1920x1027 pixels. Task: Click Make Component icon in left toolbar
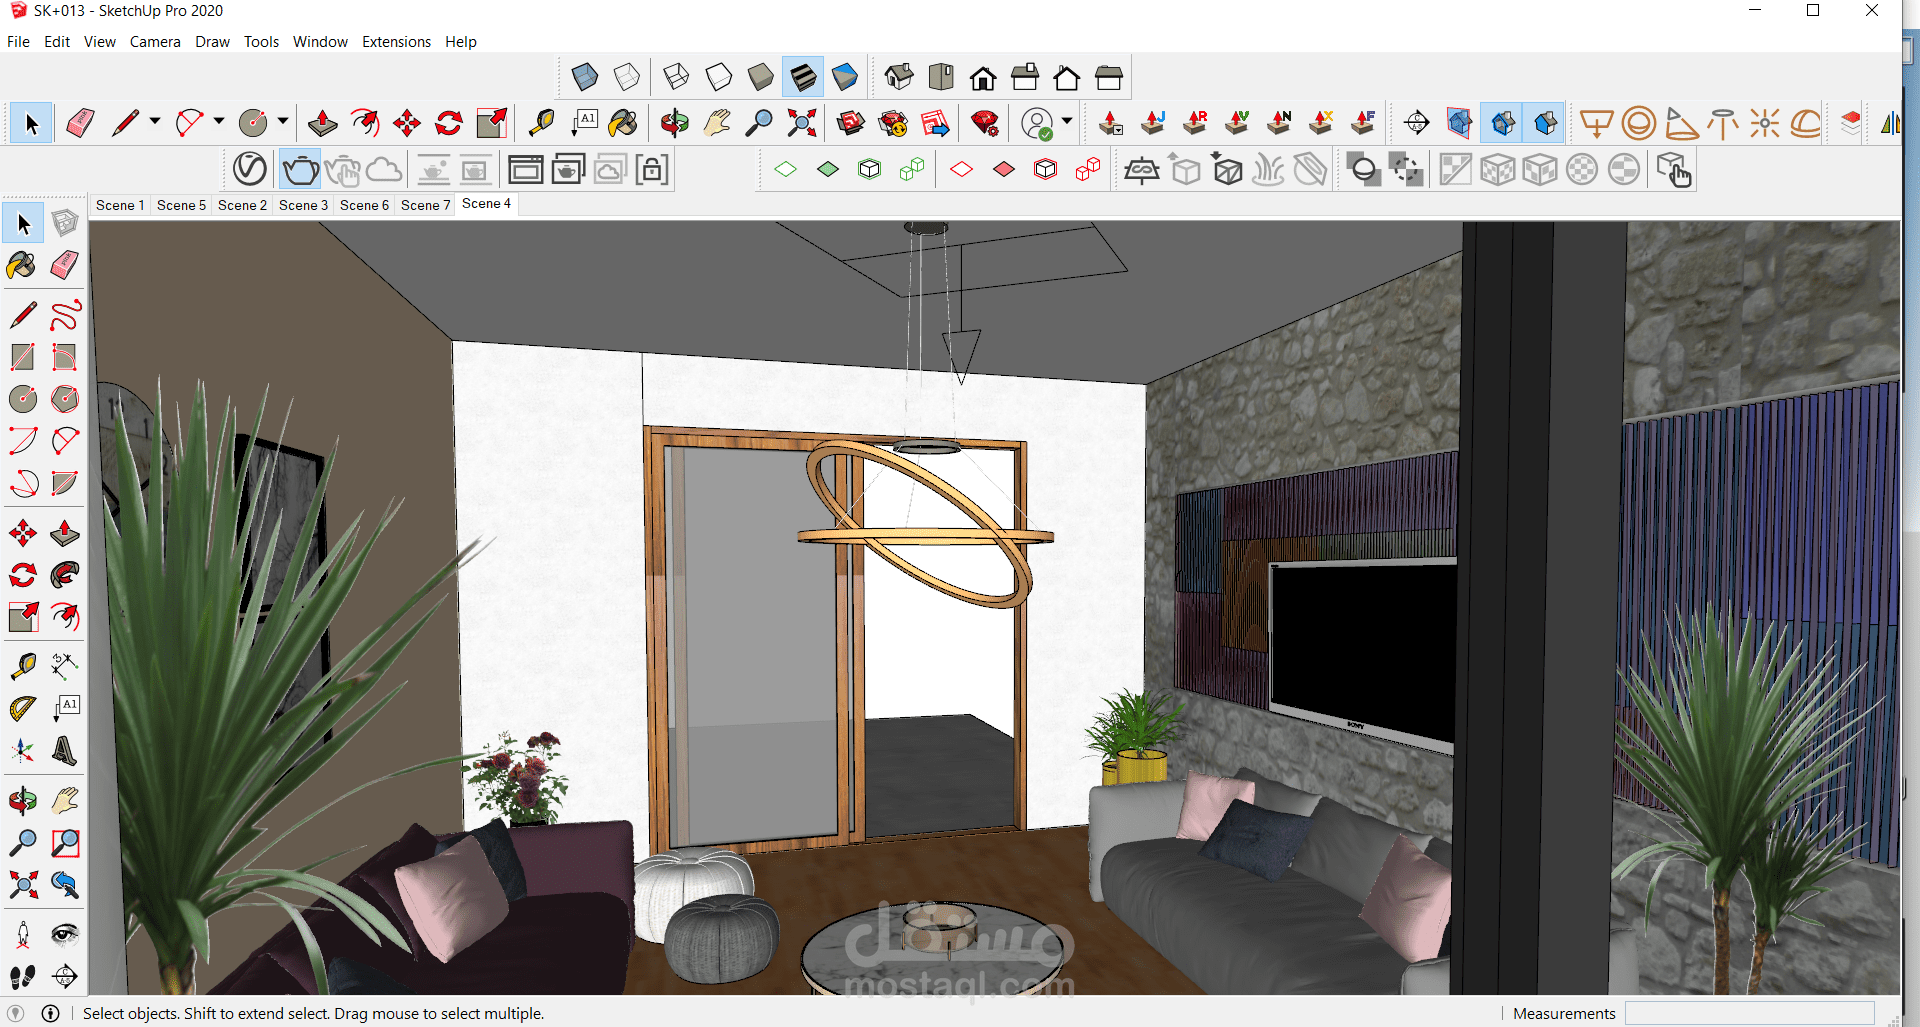point(65,222)
